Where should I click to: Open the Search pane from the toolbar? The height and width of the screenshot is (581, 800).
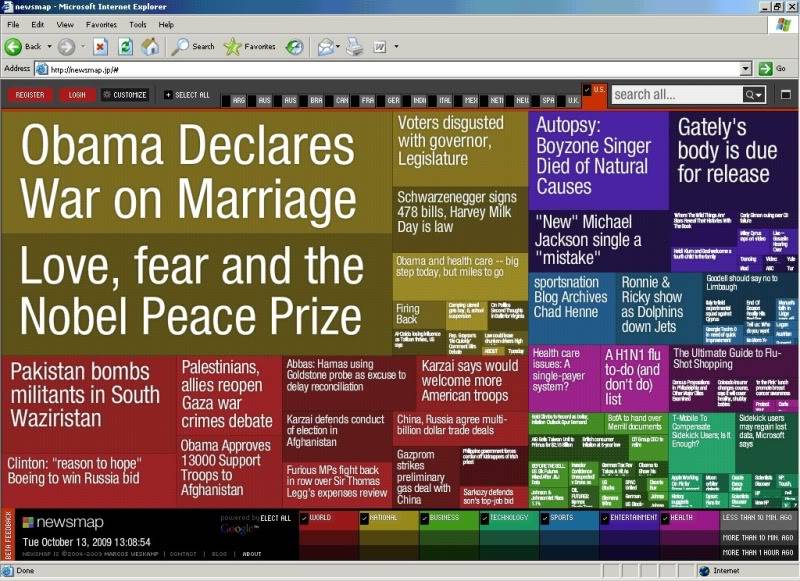[193, 46]
